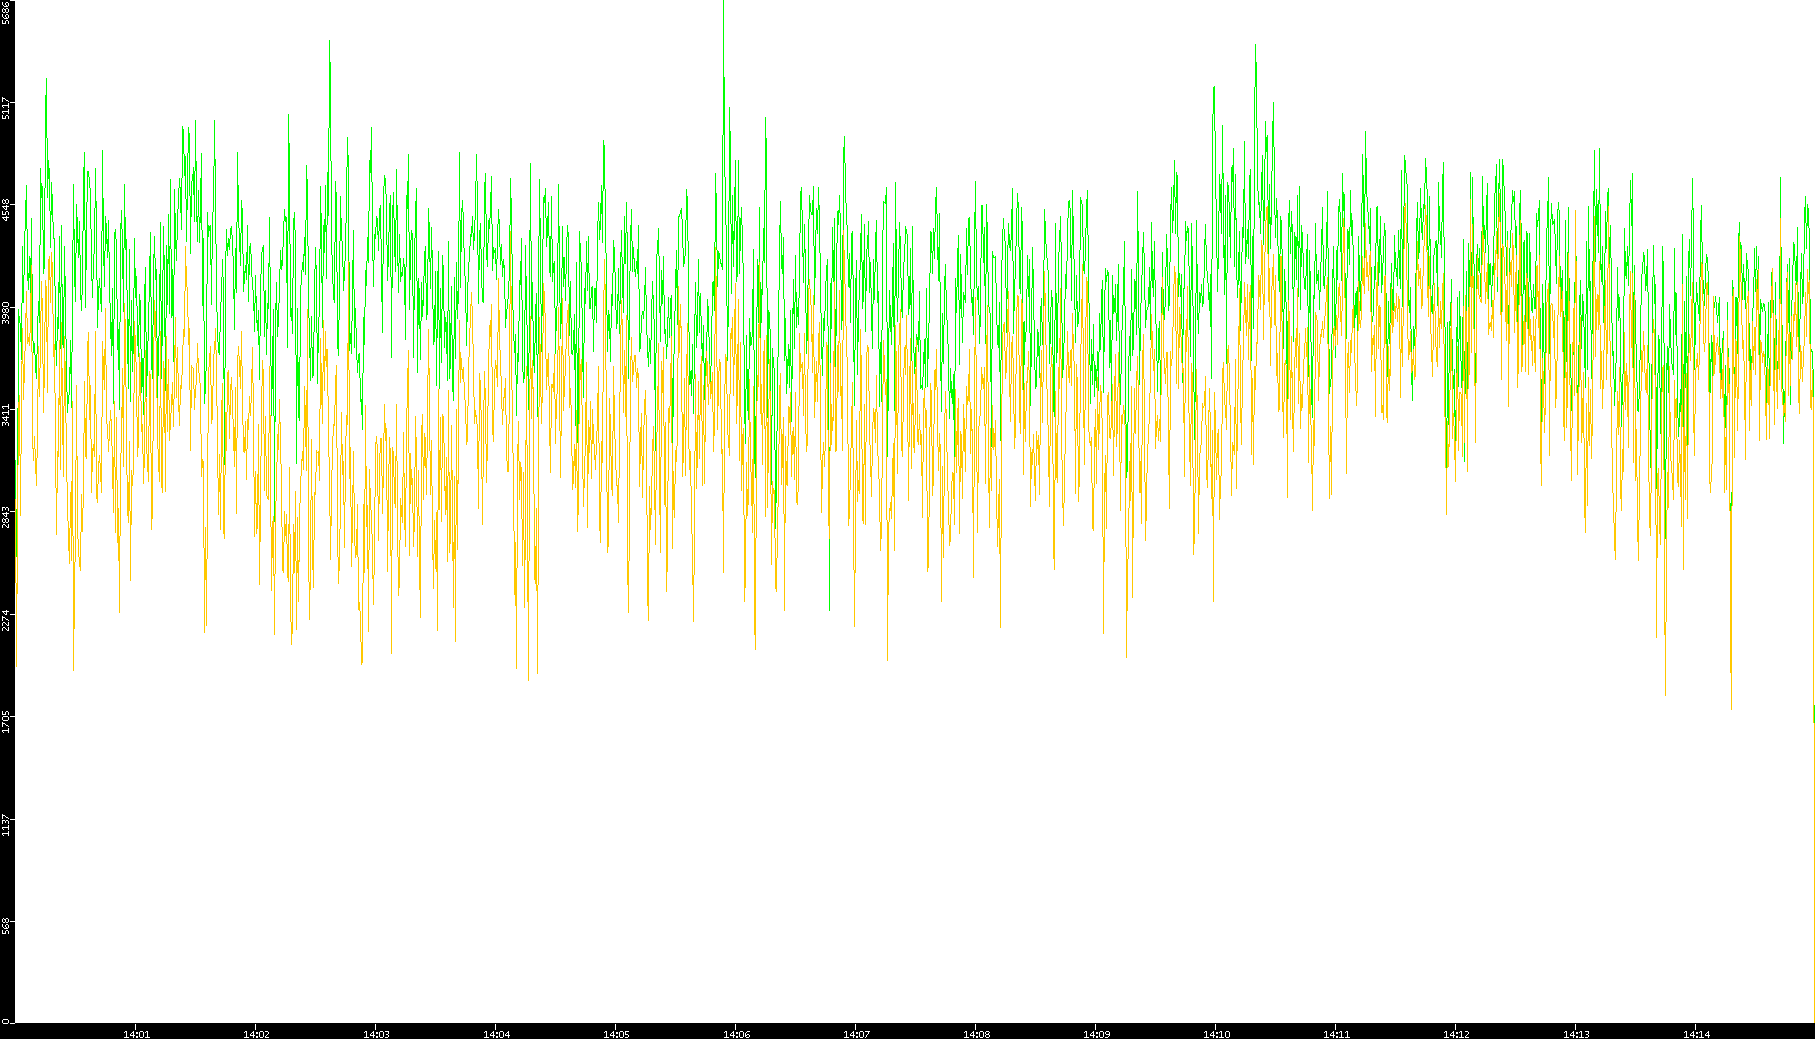Select the 1137 value on the vertical axis
This screenshot has width=1815, height=1039.
[7, 824]
